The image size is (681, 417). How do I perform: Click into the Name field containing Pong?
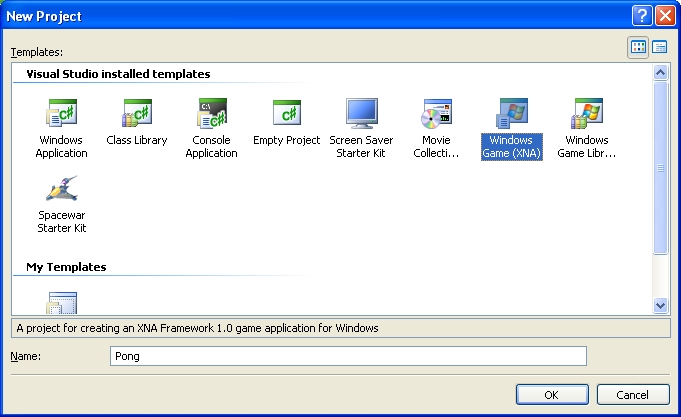point(348,356)
